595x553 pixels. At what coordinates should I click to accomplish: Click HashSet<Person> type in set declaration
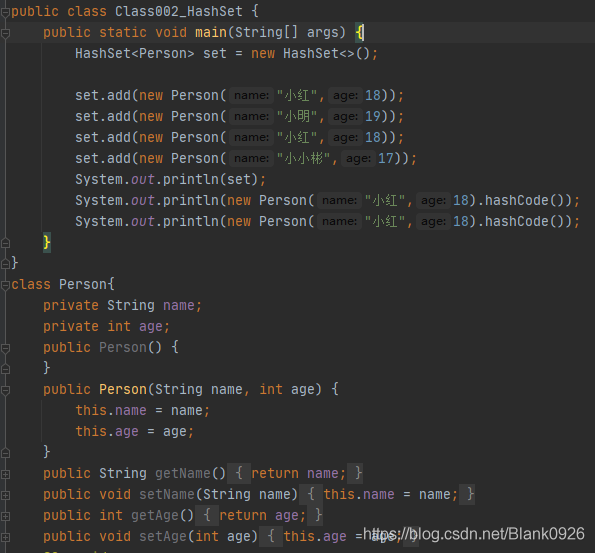[134, 54]
